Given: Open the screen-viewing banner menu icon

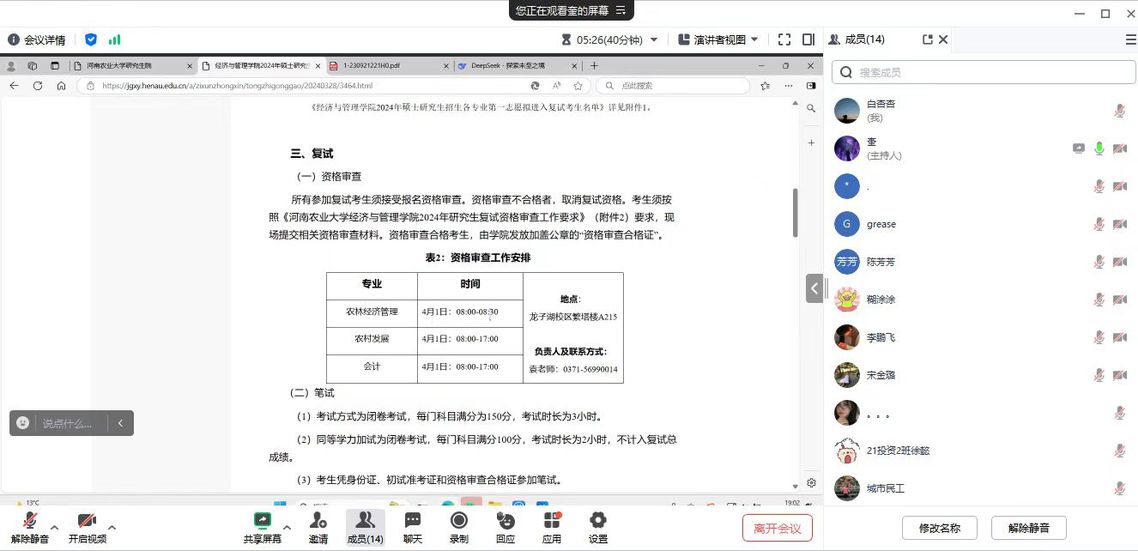Looking at the screenshot, I should (x=620, y=10).
